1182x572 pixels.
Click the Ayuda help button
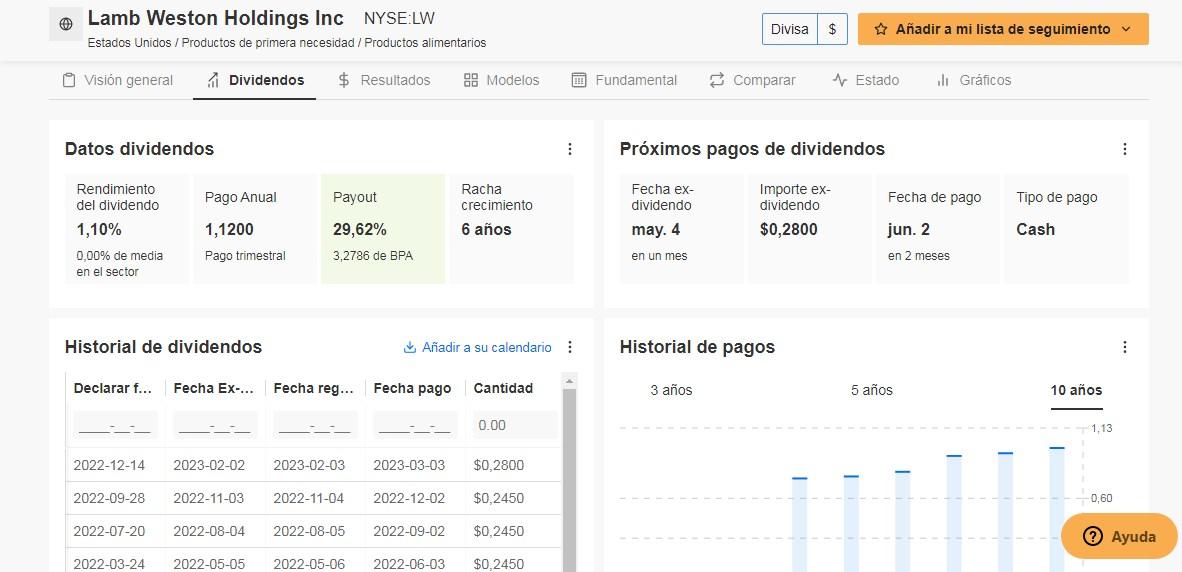(1119, 537)
